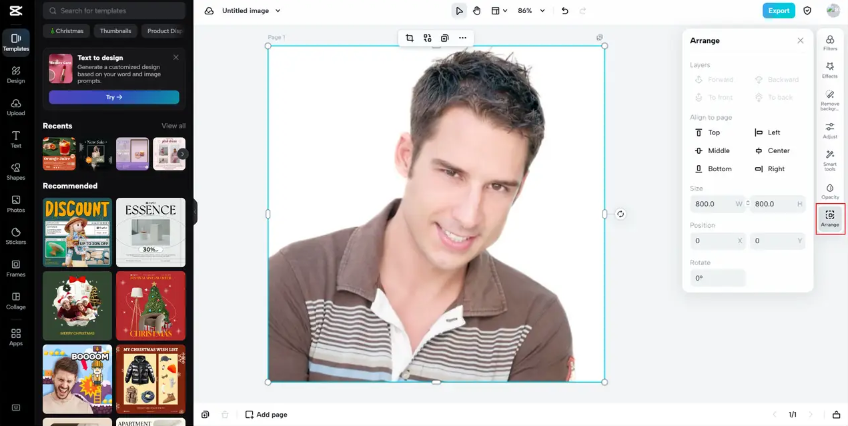
Task: Click the undo arrow
Action: pyautogui.click(x=565, y=11)
